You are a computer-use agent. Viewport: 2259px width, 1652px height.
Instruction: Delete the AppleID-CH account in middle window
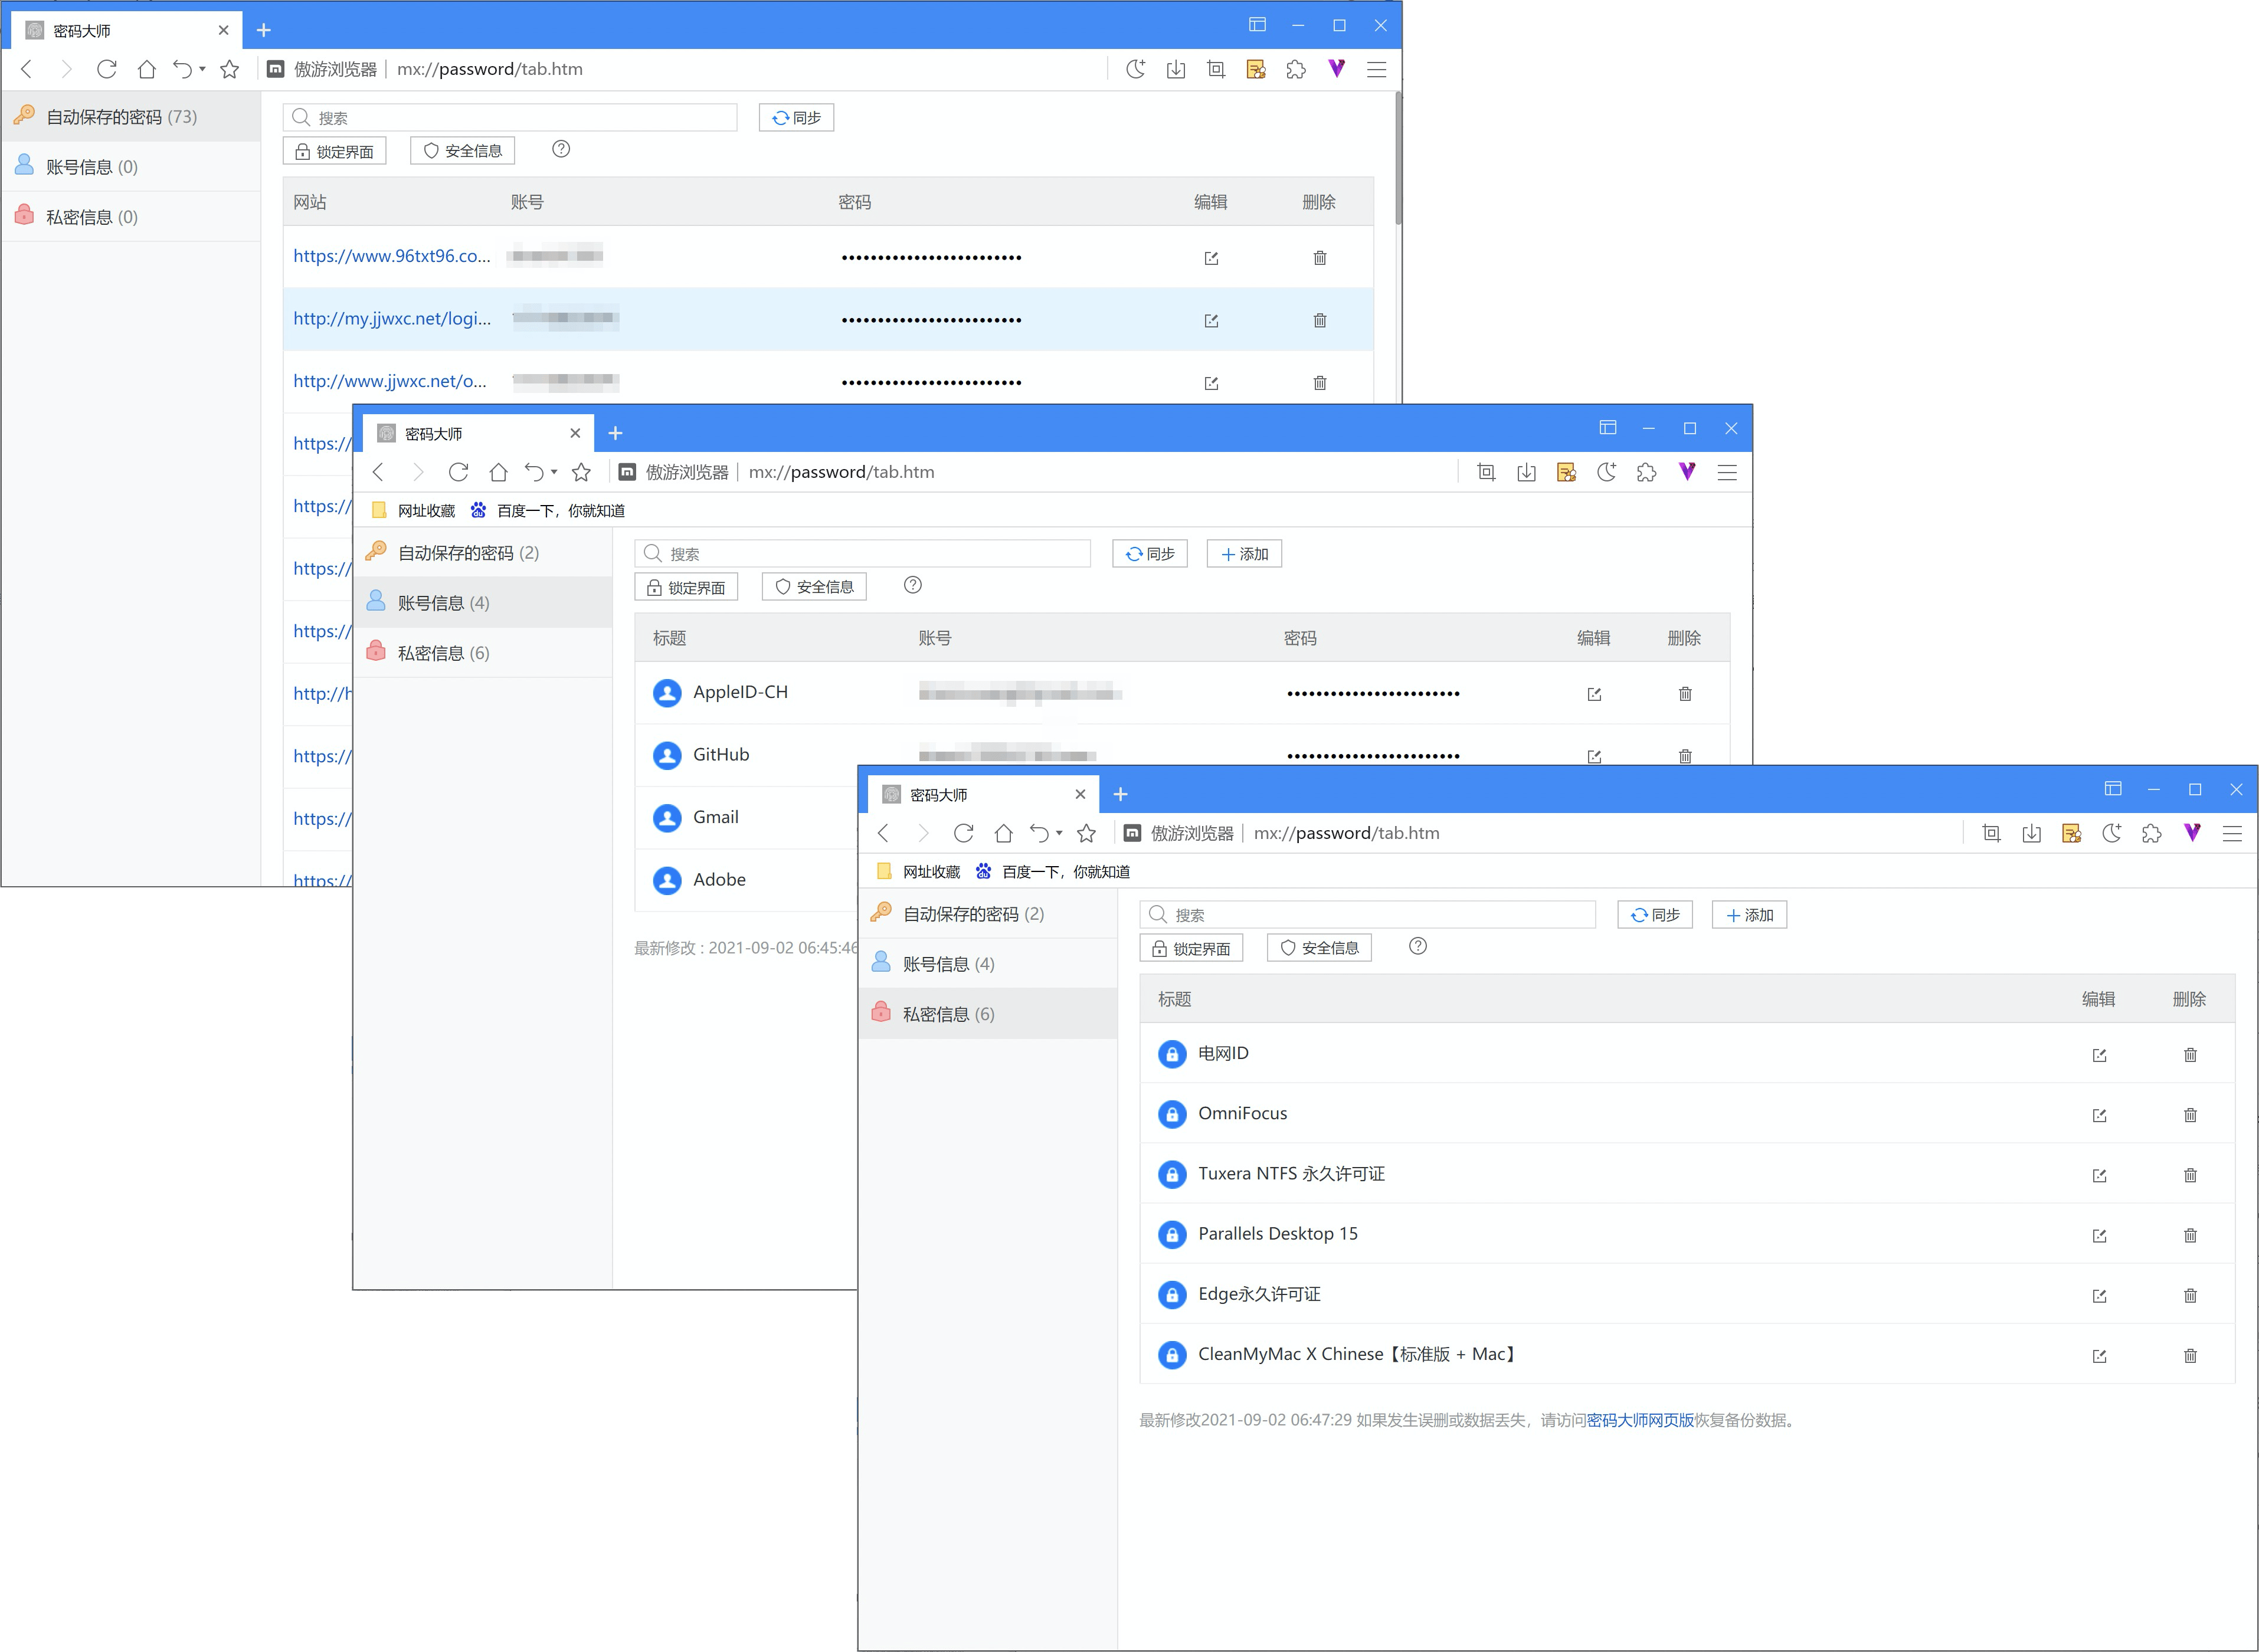point(1685,694)
